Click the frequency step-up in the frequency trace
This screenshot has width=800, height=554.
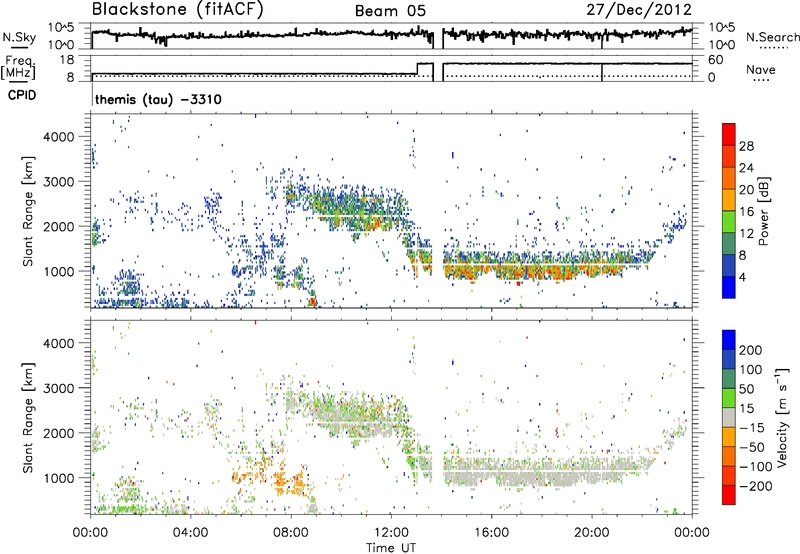pos(418,69)
